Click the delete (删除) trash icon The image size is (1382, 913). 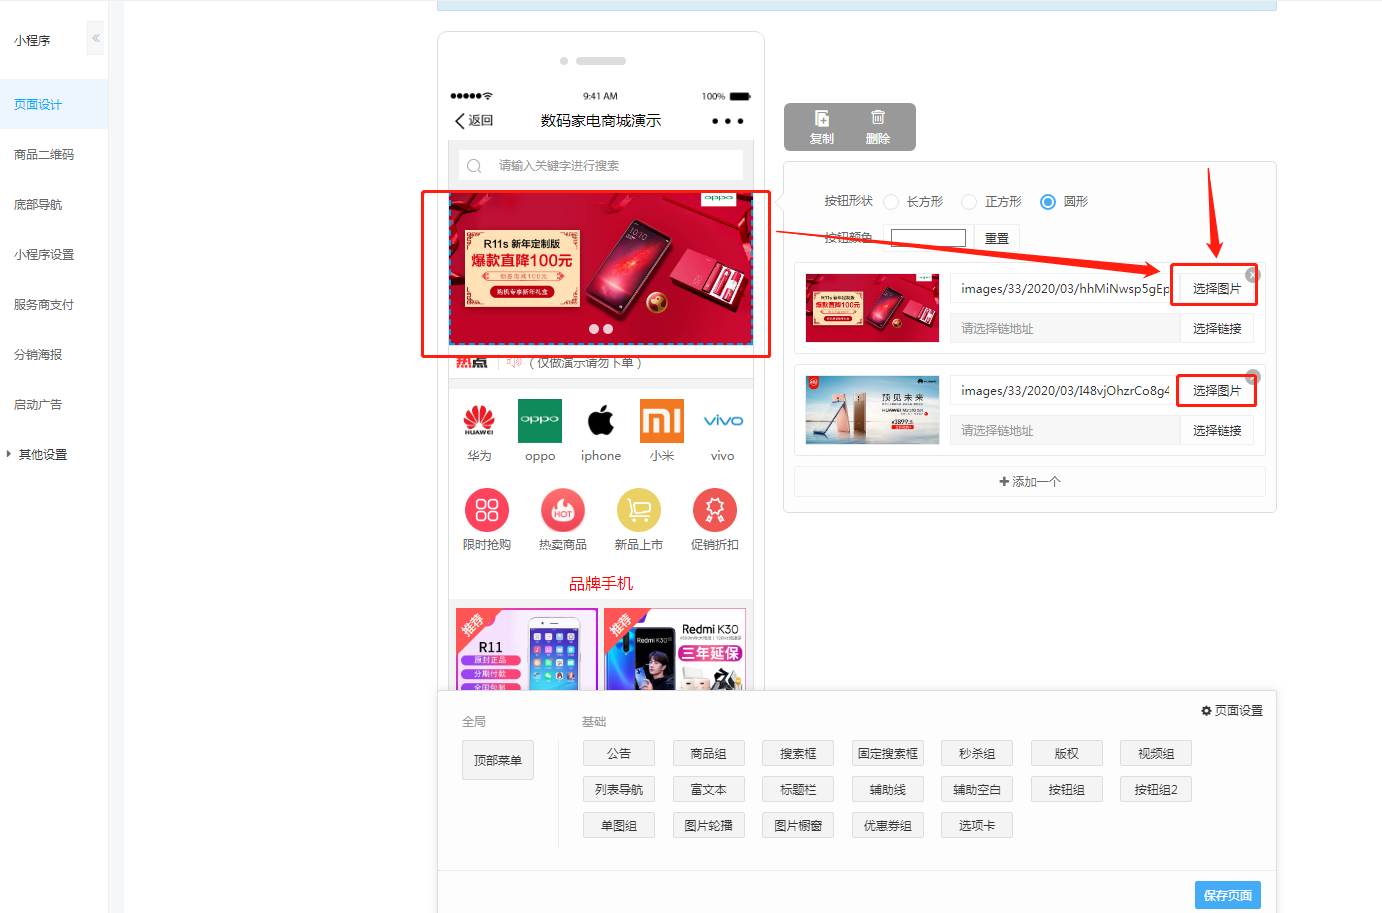click(877, 118)
